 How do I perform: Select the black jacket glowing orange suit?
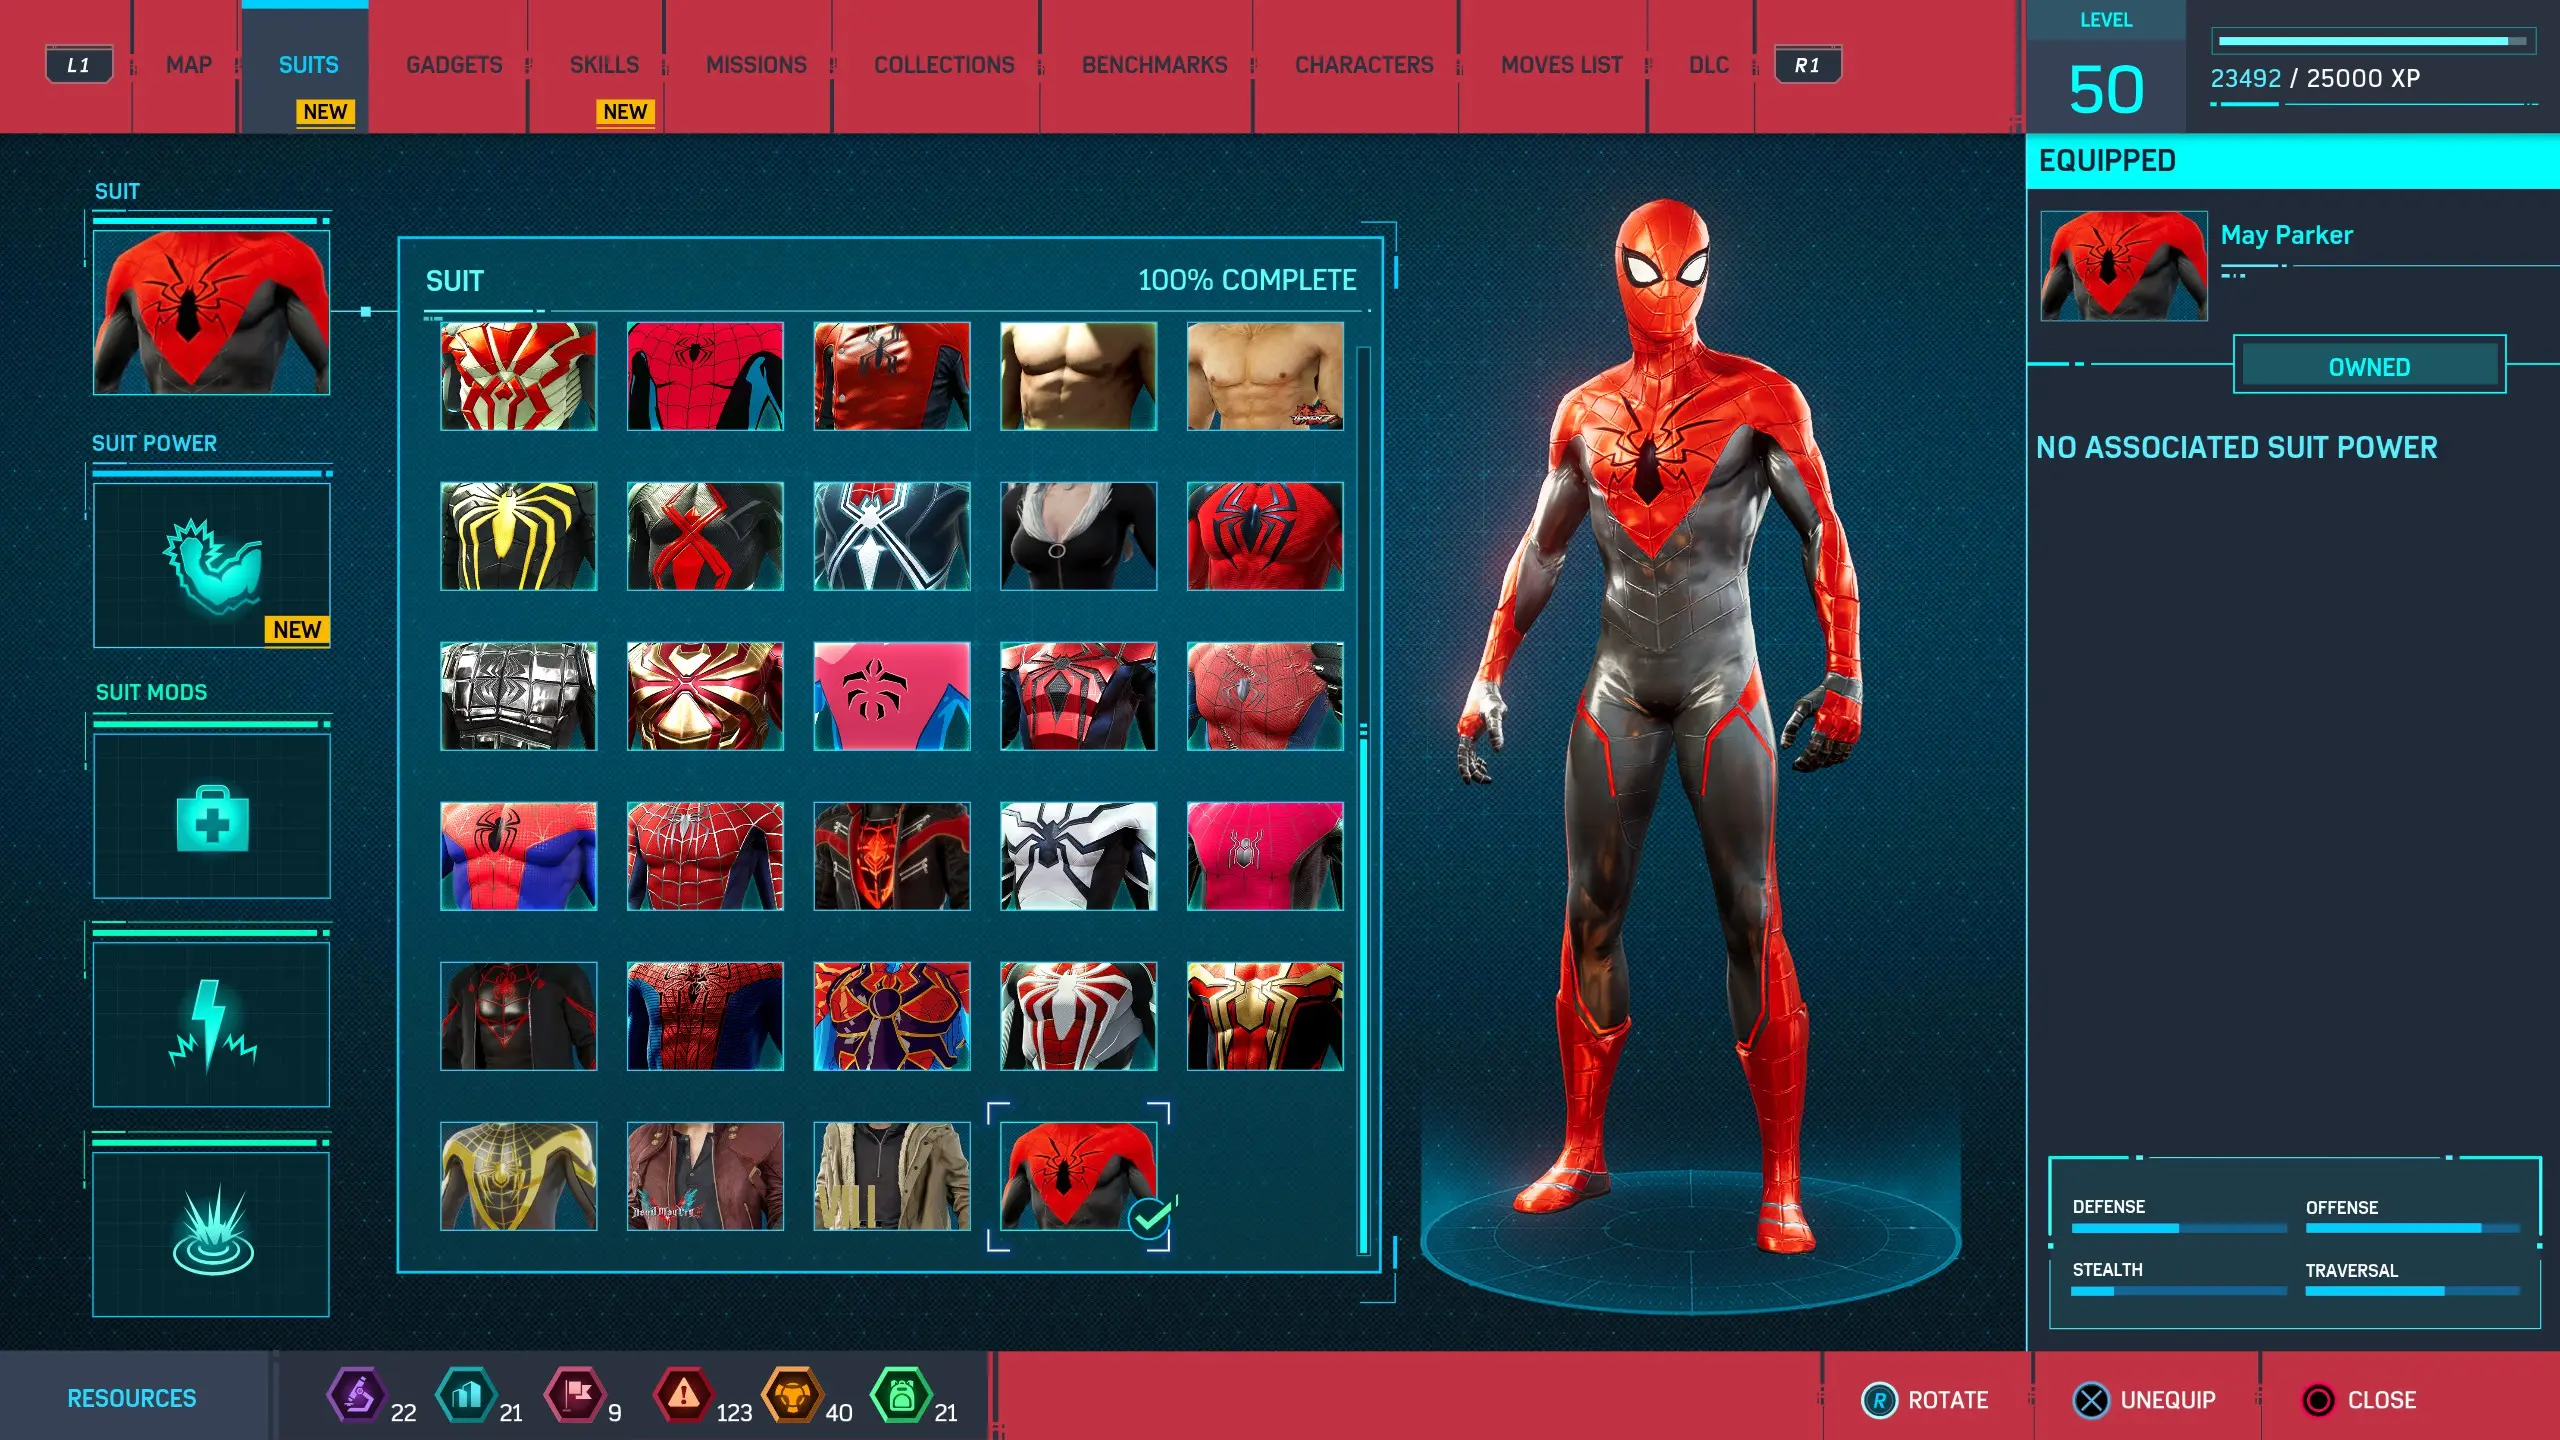892,856
